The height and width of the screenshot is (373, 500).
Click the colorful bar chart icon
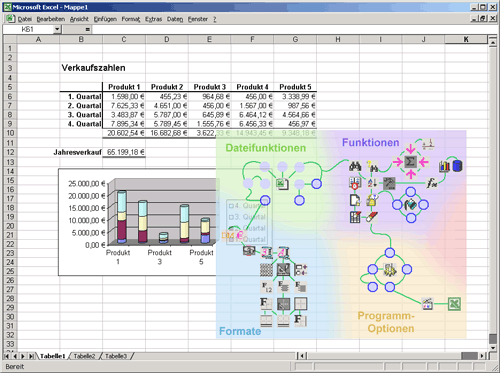(444, 166)
